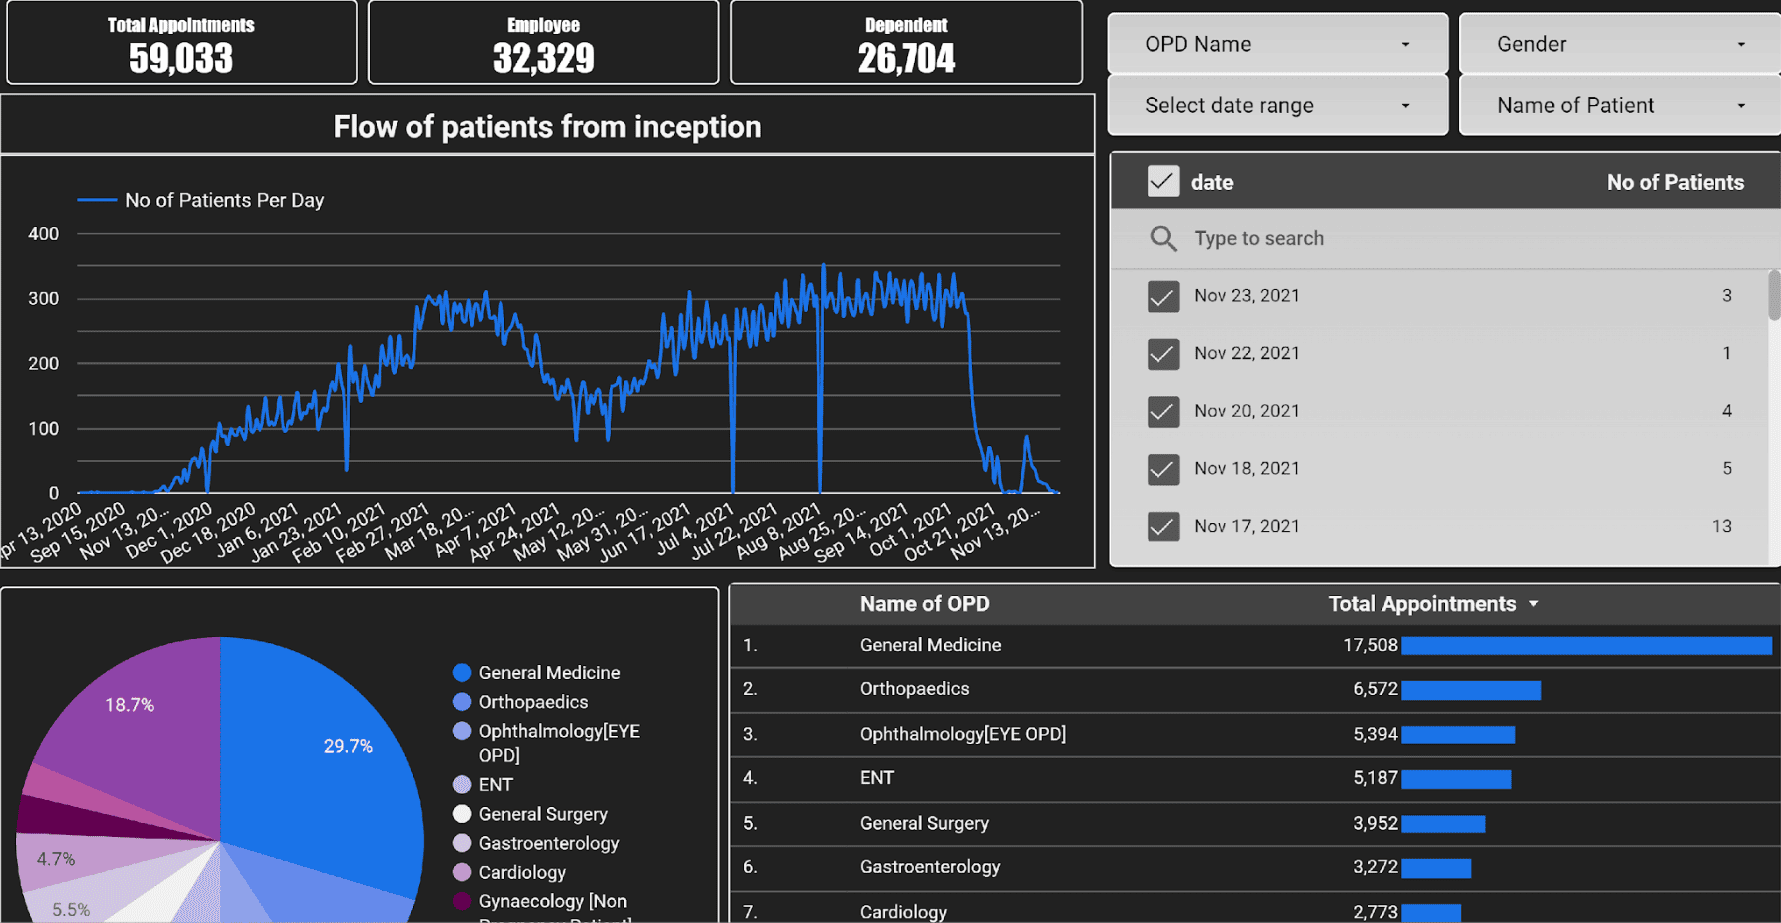Screen dimensions: 1781x923
Task: Click the Cardiology legend color dot
Action: pos(462,872)
